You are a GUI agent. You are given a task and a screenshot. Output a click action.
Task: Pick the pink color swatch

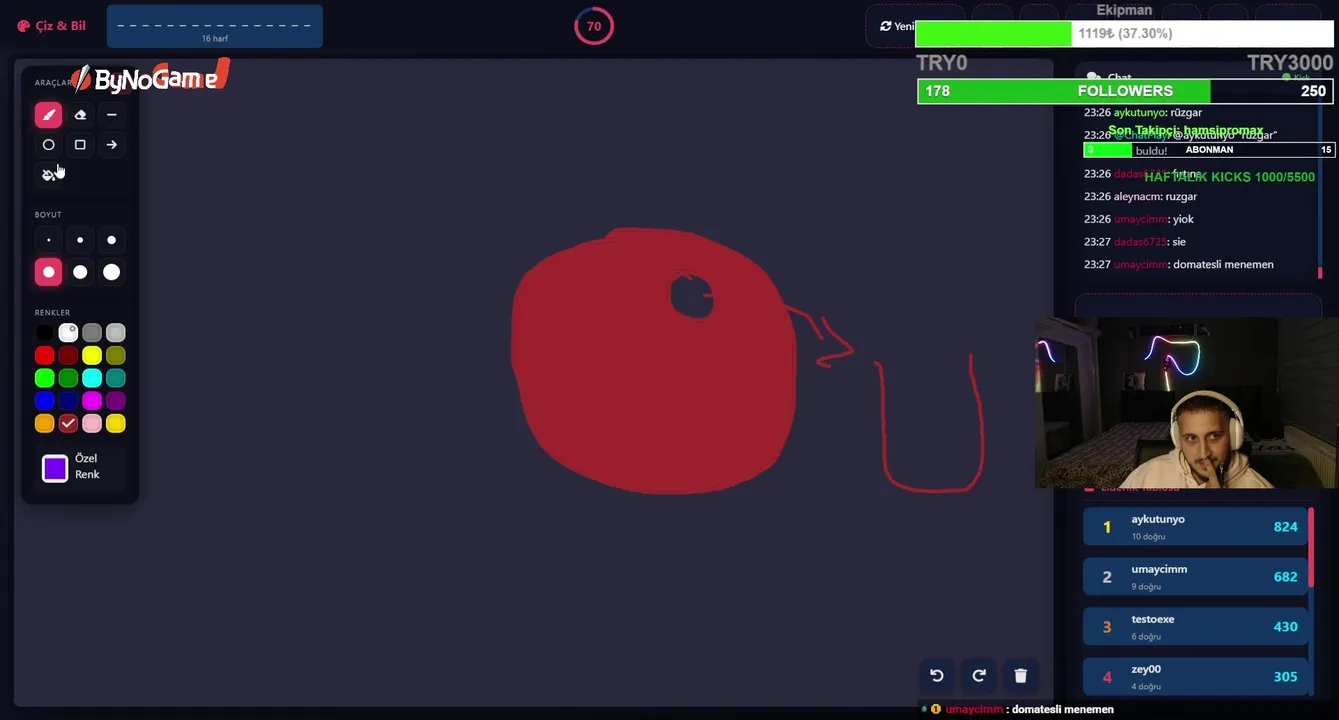tap(92, 424)
